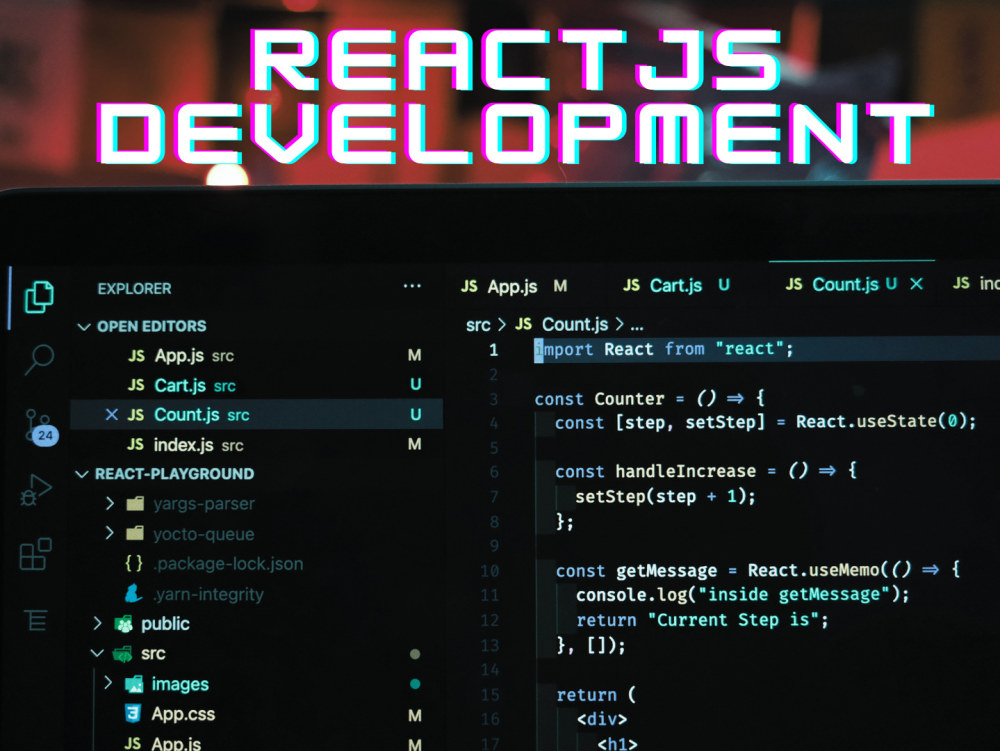1000x751 pixels.
Task: Click yocto-queue folder icon
Action: pyautogui.click(x=135, y=533)
